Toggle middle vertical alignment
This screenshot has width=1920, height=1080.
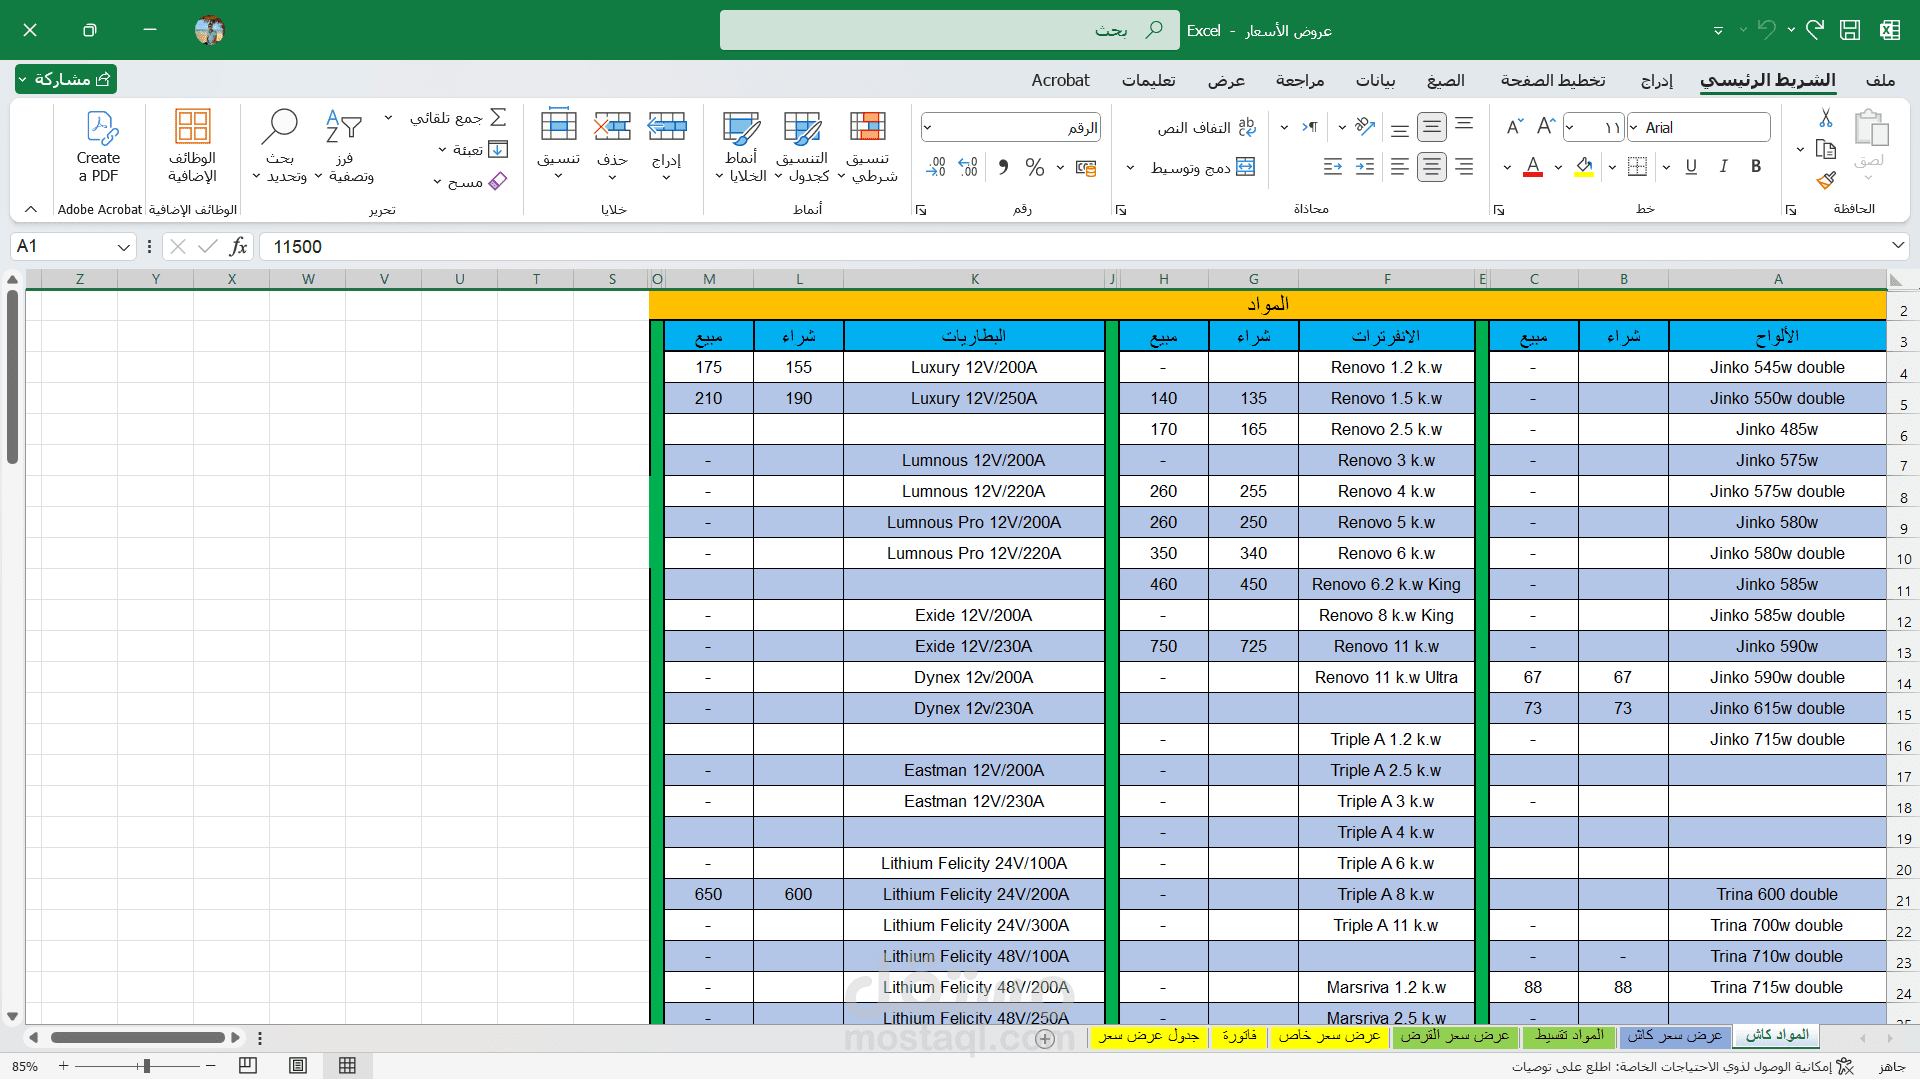click(1432, 127)
